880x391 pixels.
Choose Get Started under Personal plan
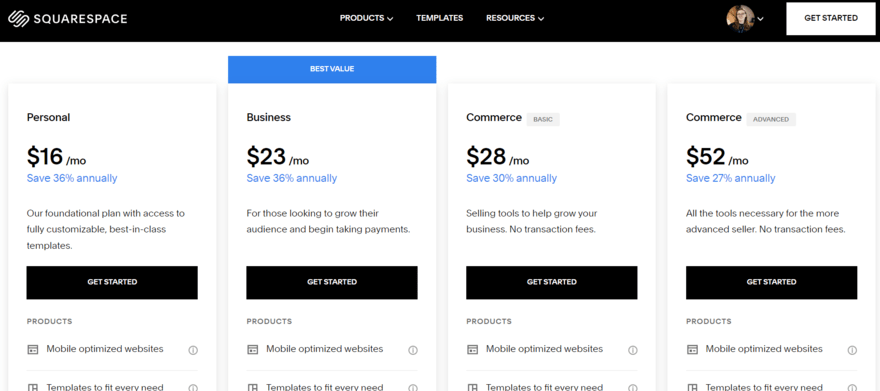point(112,282)
